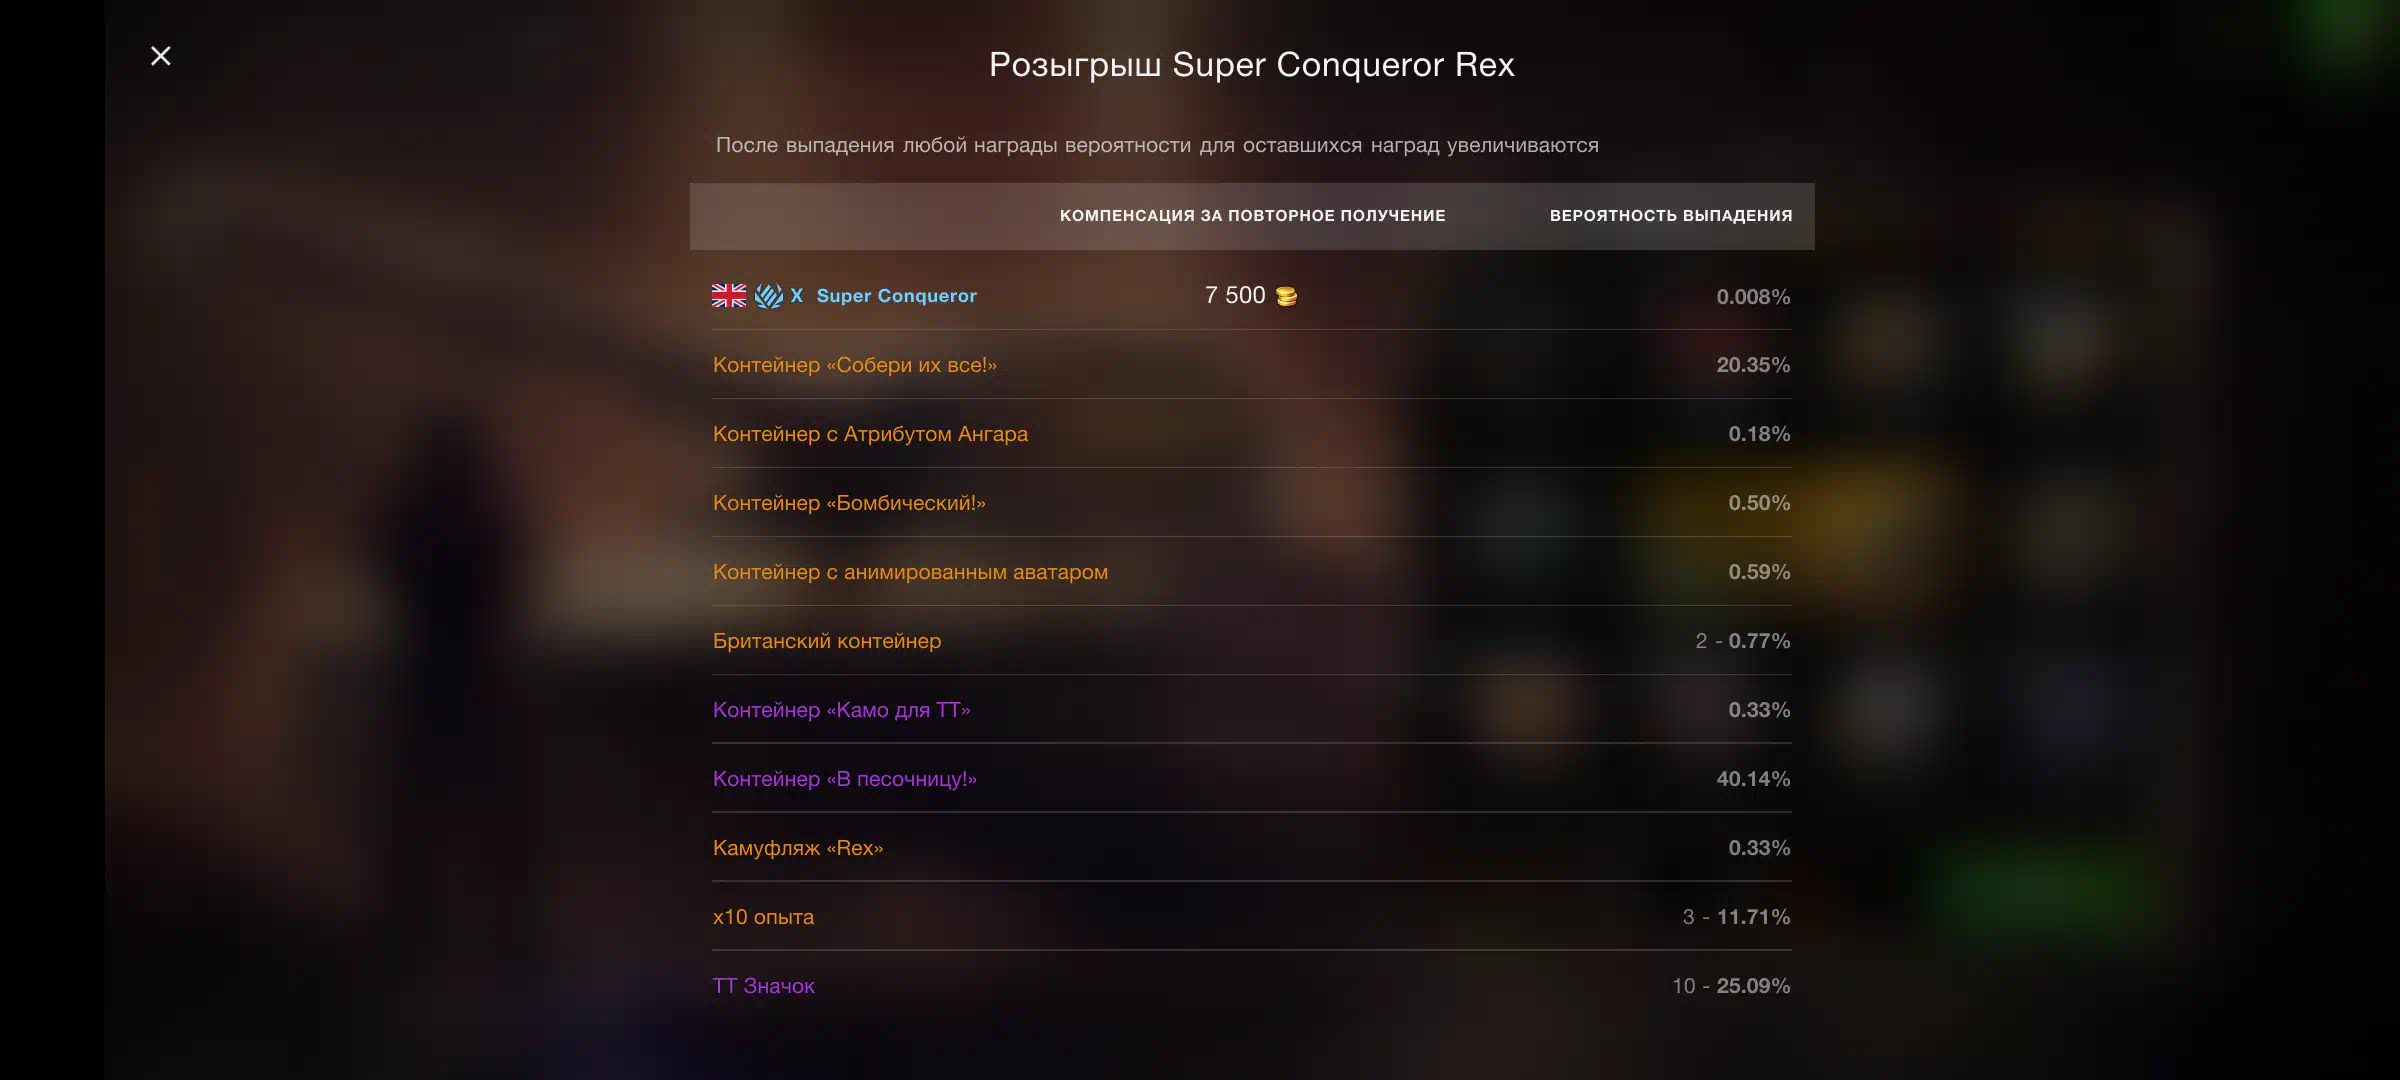Click the British flag icon

tap(729, 296)
